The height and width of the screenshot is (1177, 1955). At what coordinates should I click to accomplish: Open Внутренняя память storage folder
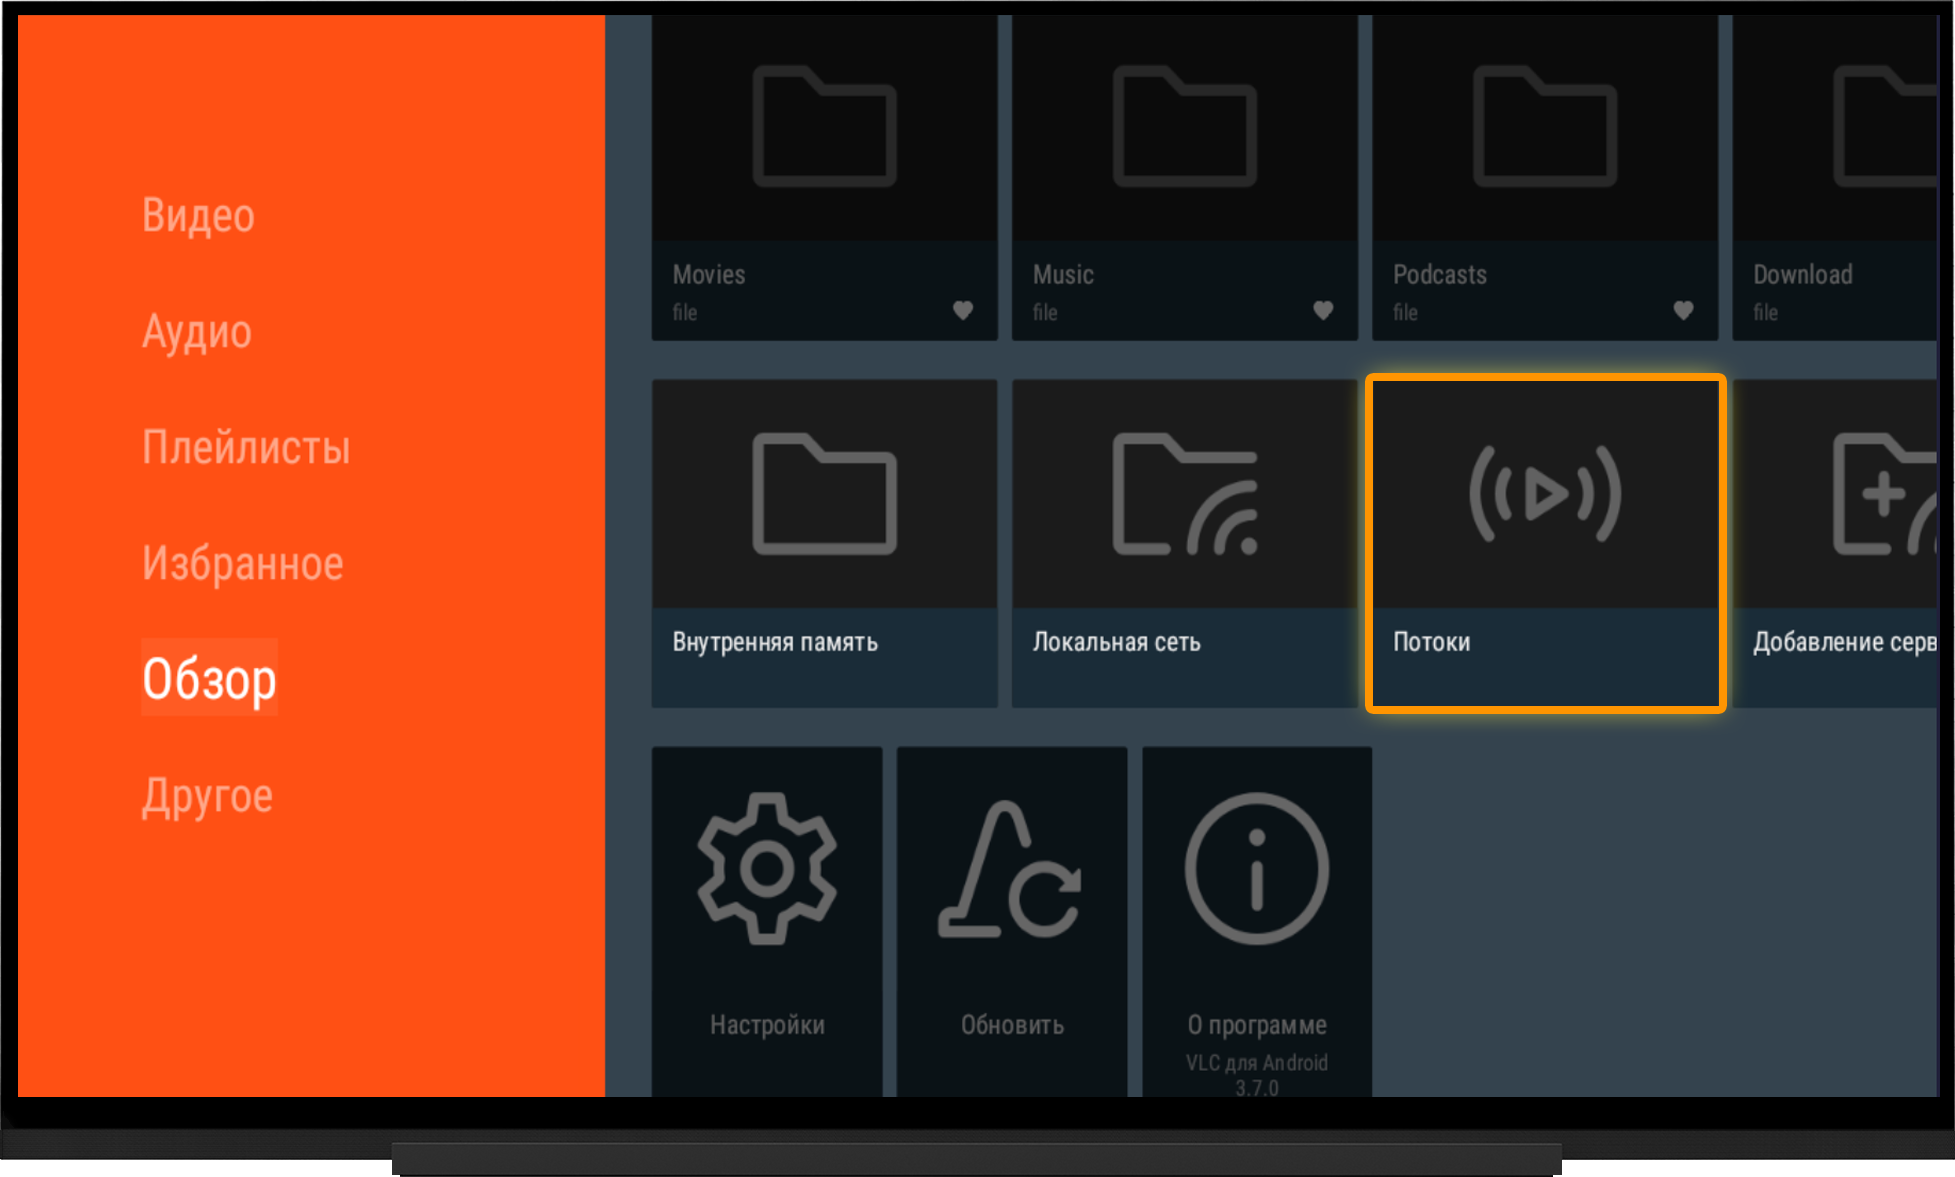point(824,543)
